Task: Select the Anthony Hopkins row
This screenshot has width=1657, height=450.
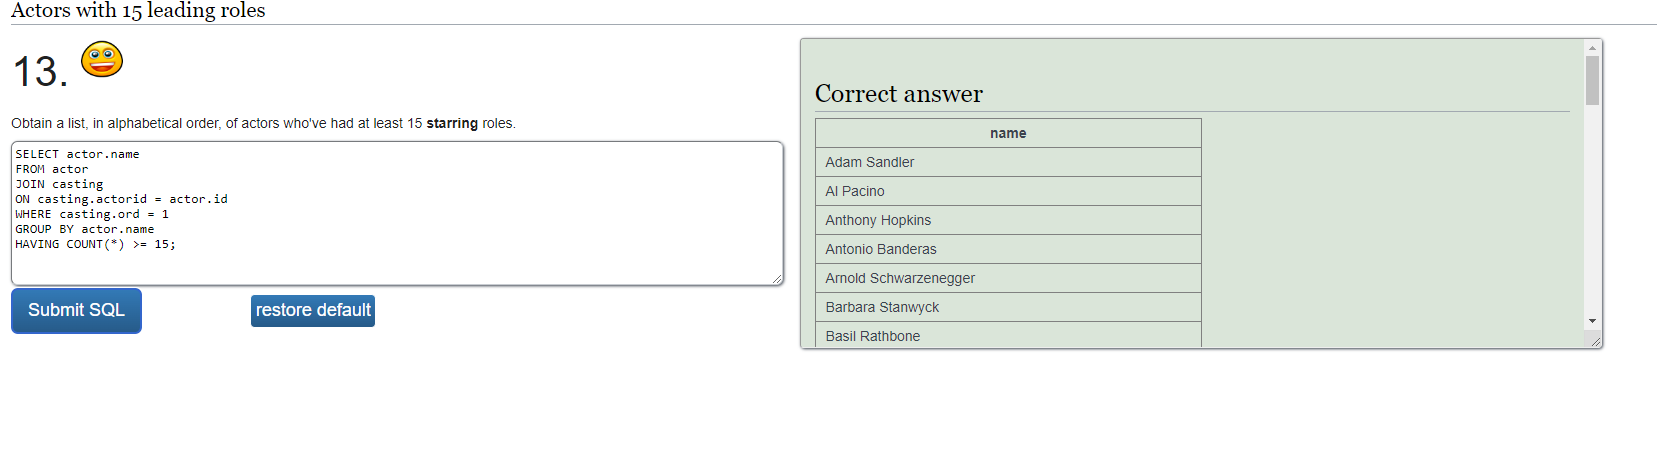Action: (1008, 220)
